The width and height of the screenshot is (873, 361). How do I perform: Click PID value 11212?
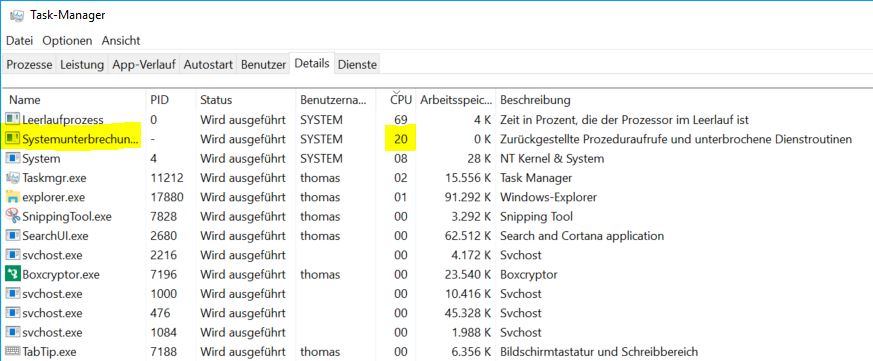167,178
